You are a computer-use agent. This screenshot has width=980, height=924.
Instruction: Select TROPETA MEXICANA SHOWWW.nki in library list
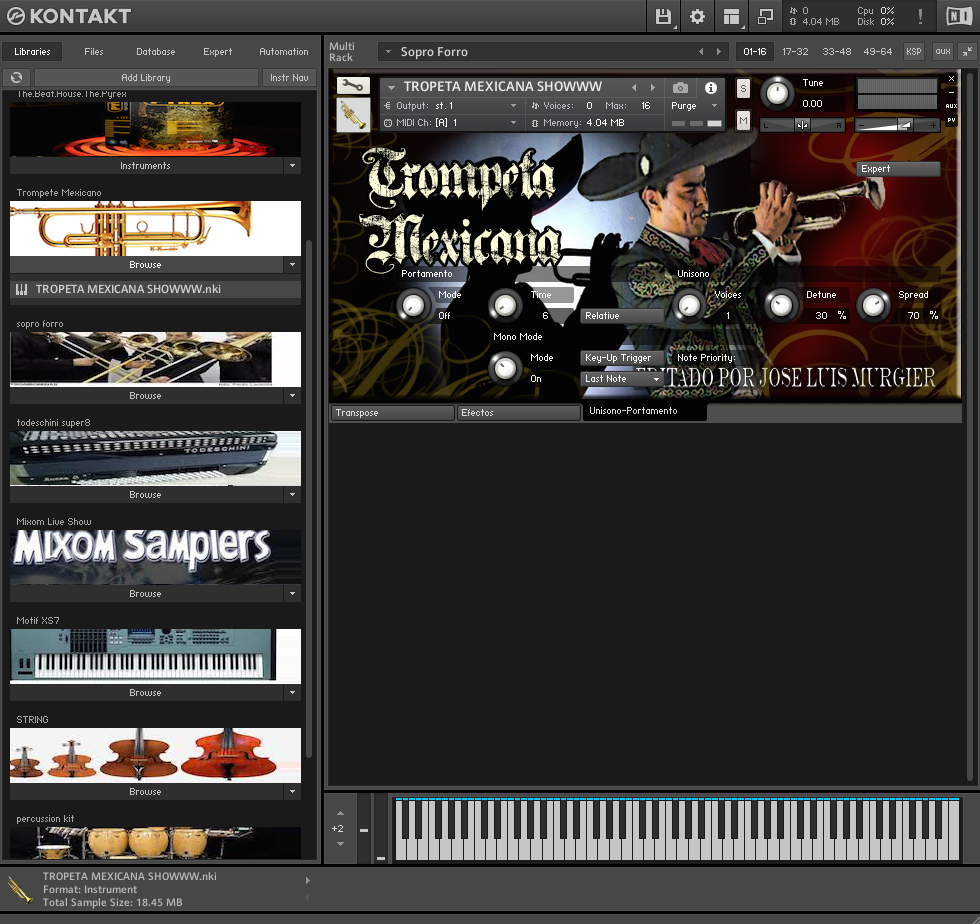(x=155, y=289)
